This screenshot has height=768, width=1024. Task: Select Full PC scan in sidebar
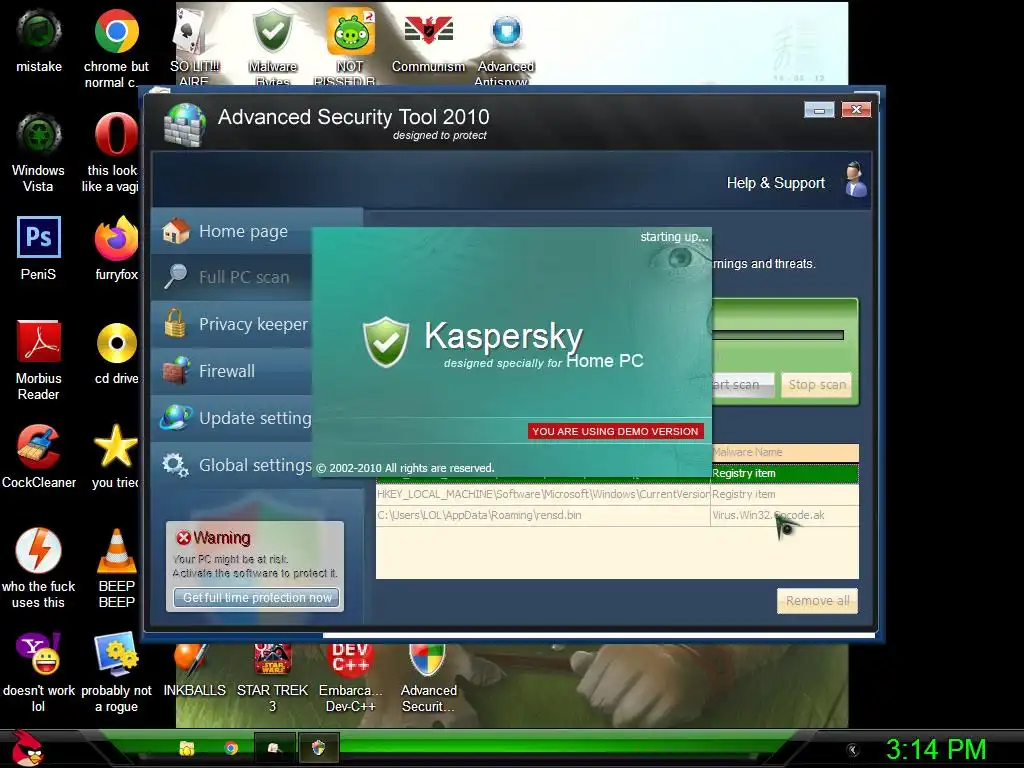pos(231,277)
